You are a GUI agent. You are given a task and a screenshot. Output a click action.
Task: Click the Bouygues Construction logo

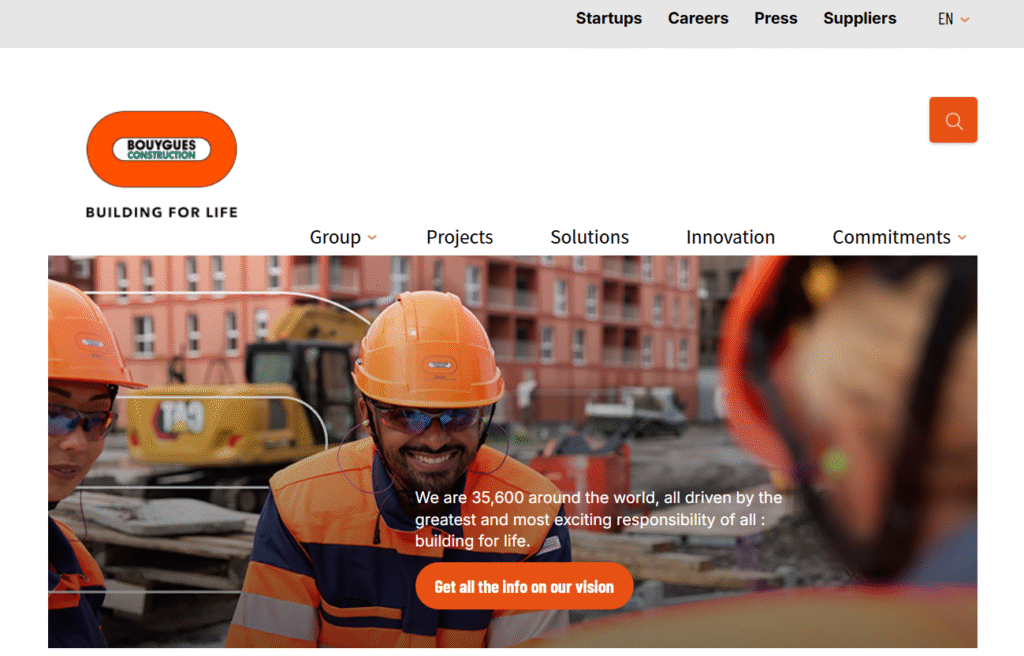pyautogui.click(x=161, y=149)
